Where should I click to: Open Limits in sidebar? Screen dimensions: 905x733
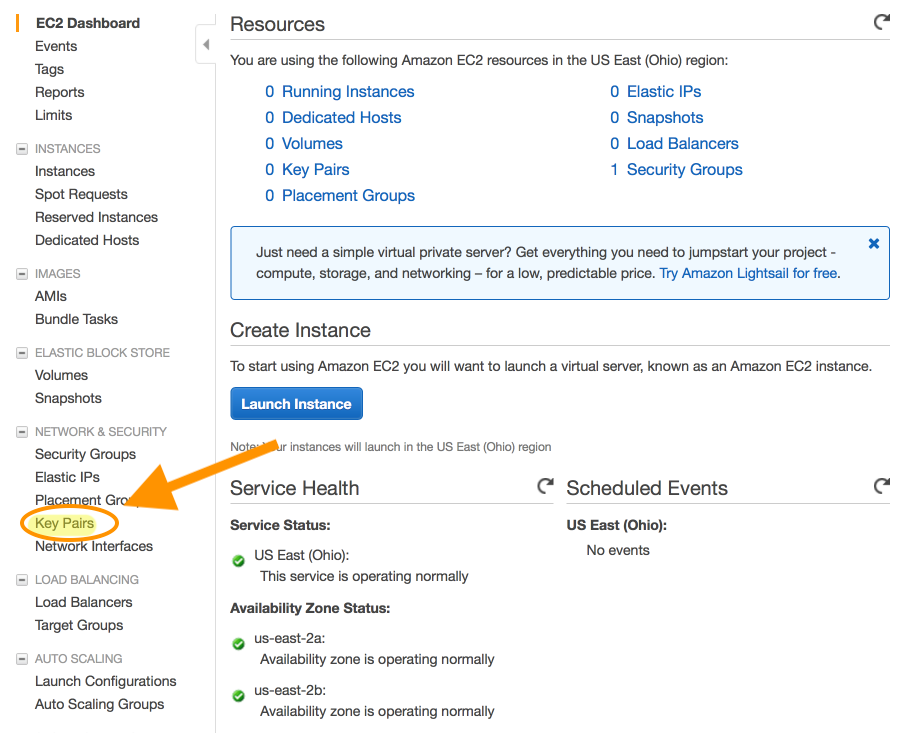coord(54,115)
